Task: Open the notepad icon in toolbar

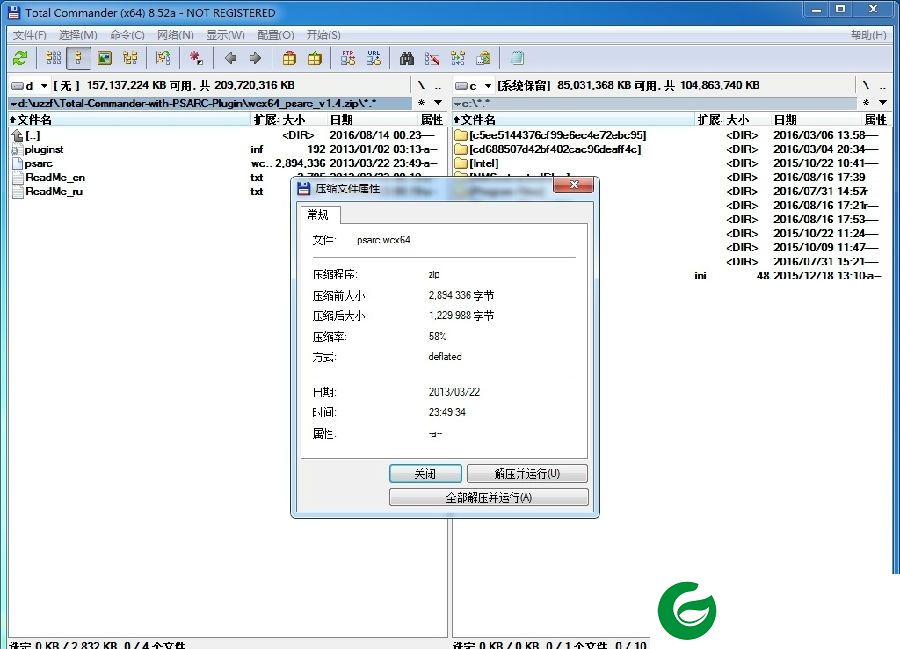Action: click(x=517, y=58)
